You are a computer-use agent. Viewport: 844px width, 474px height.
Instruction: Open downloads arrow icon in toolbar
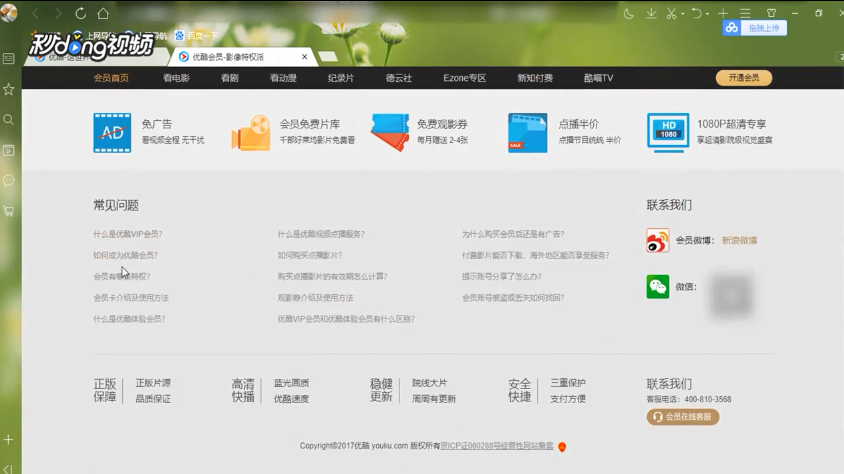[x=651, y=13]
